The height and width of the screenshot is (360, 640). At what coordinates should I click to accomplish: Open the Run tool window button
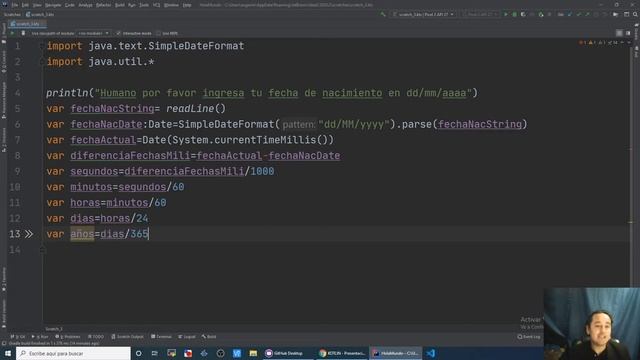coord(40,337)
